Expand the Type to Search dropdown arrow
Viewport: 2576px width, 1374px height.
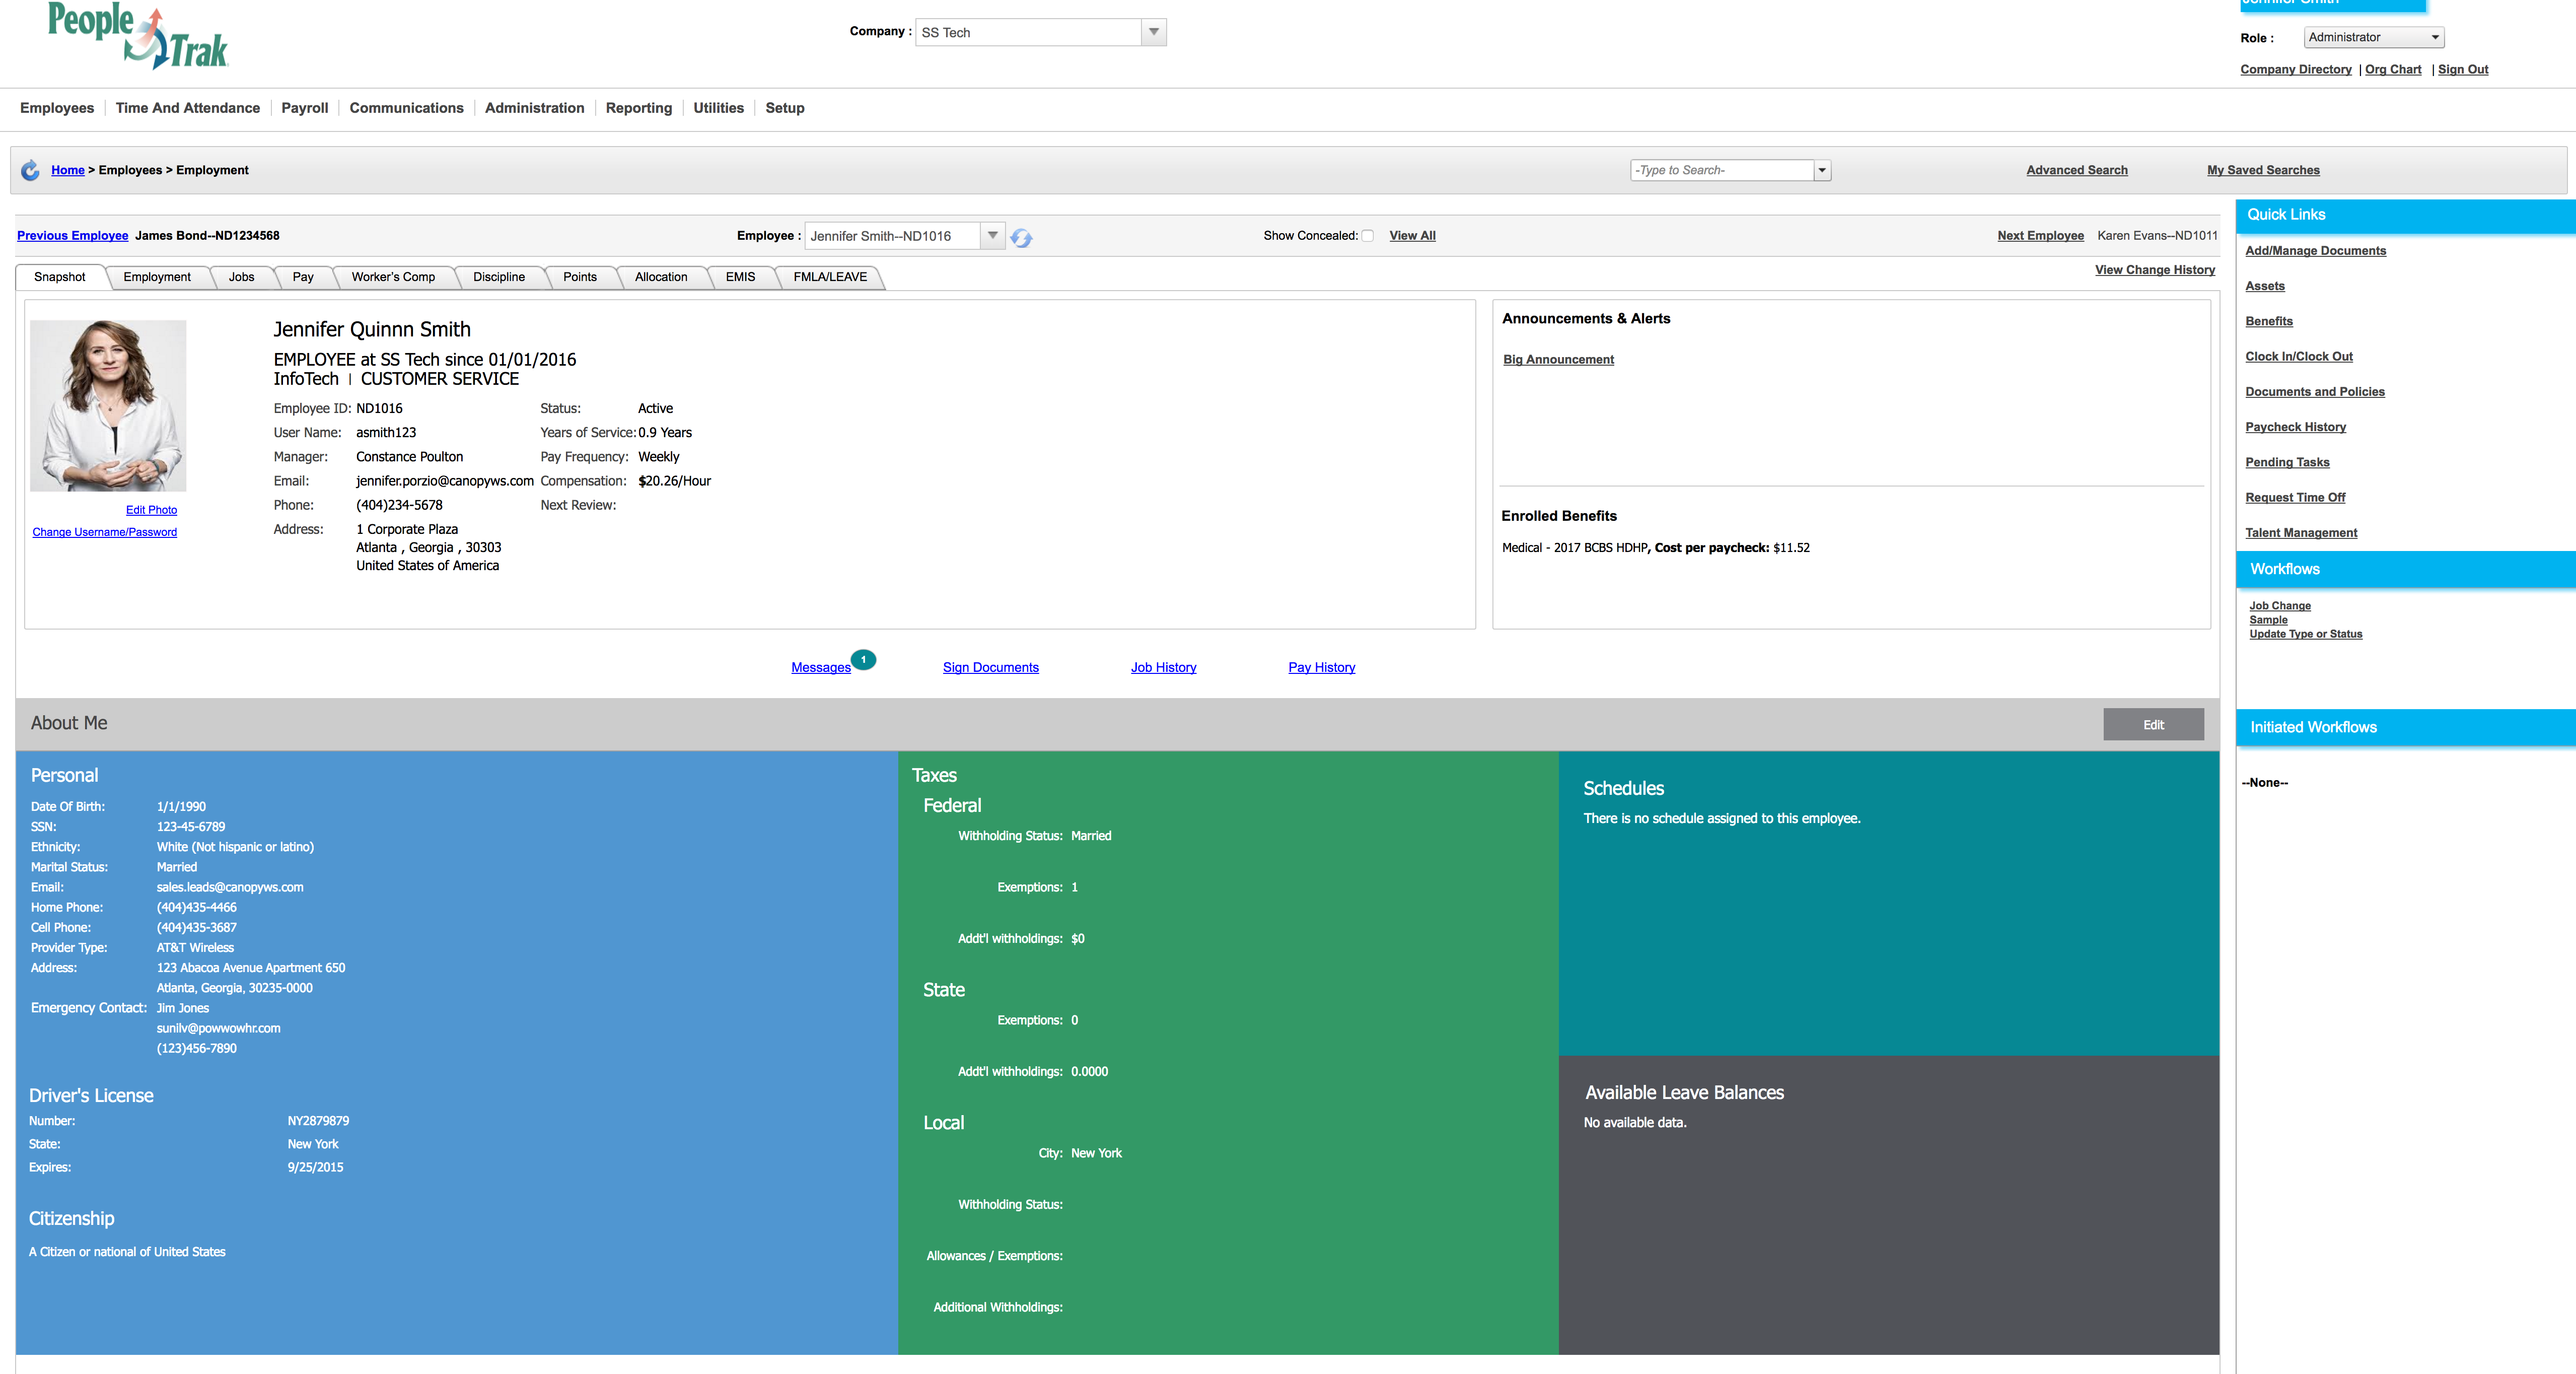point(1822,170)
